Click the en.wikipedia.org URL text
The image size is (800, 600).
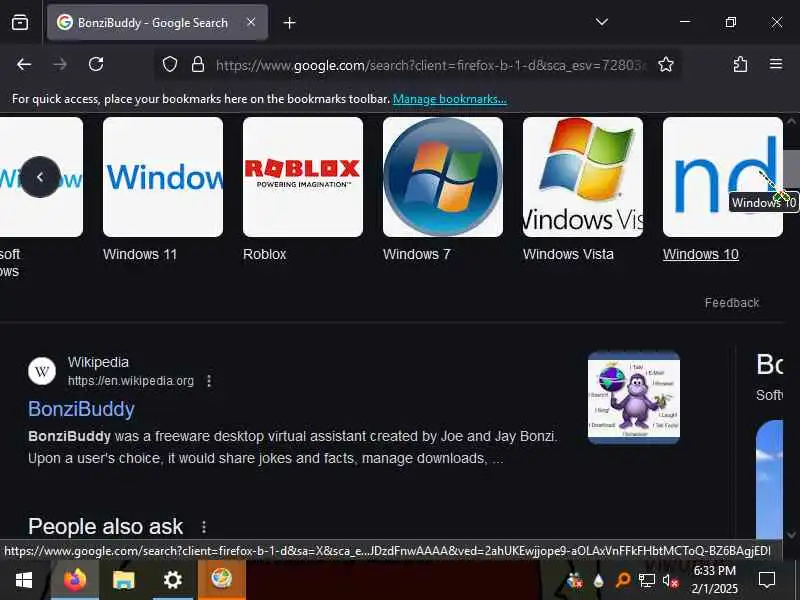pyautogui.click(x=131, y=381)
